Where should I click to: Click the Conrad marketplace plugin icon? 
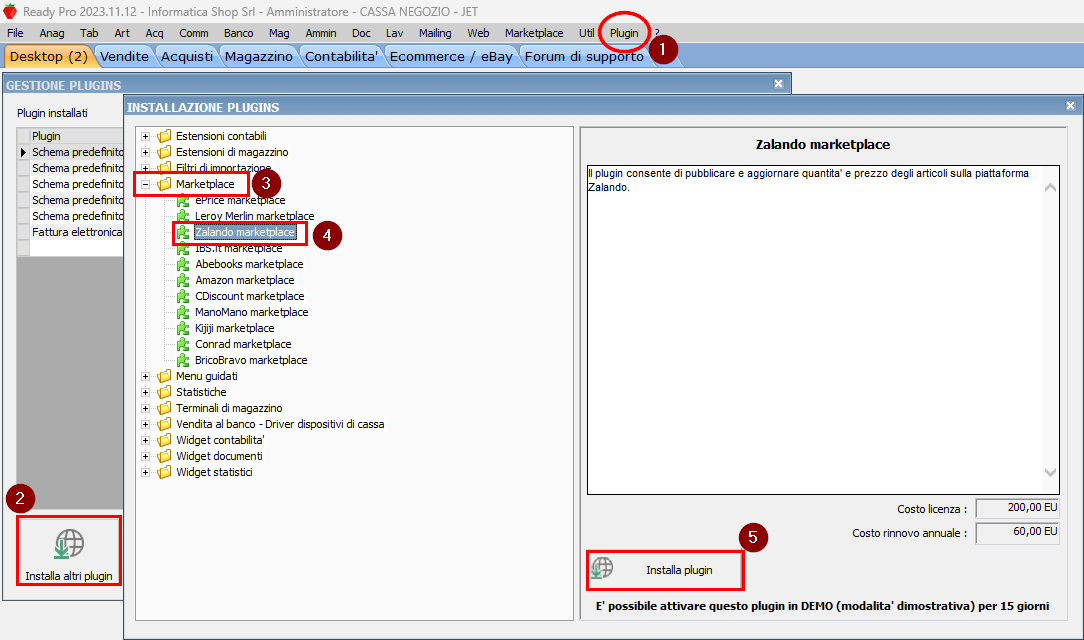coord(183,344)
